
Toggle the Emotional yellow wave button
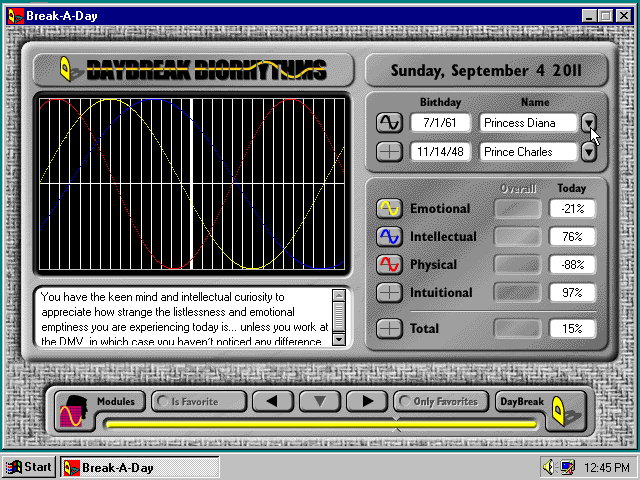point(389,209)
